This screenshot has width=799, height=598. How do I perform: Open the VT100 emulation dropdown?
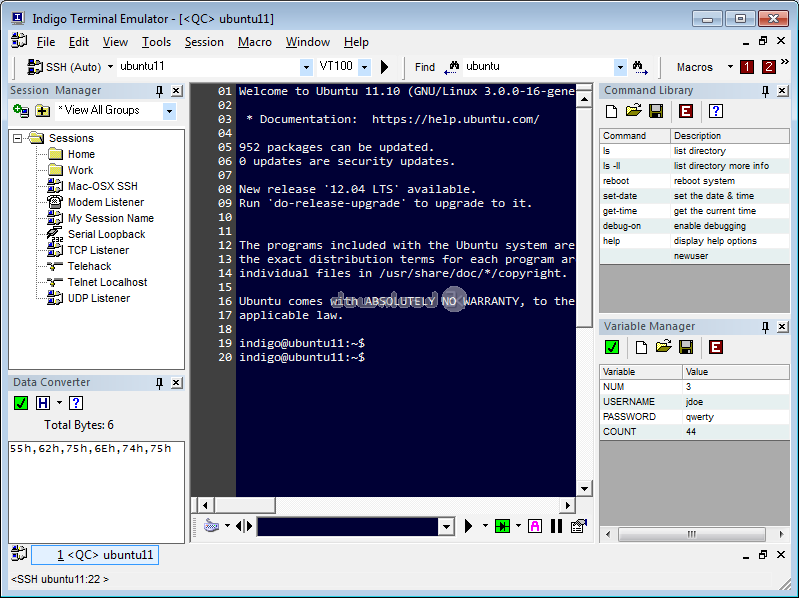click(x=364, y=67)
